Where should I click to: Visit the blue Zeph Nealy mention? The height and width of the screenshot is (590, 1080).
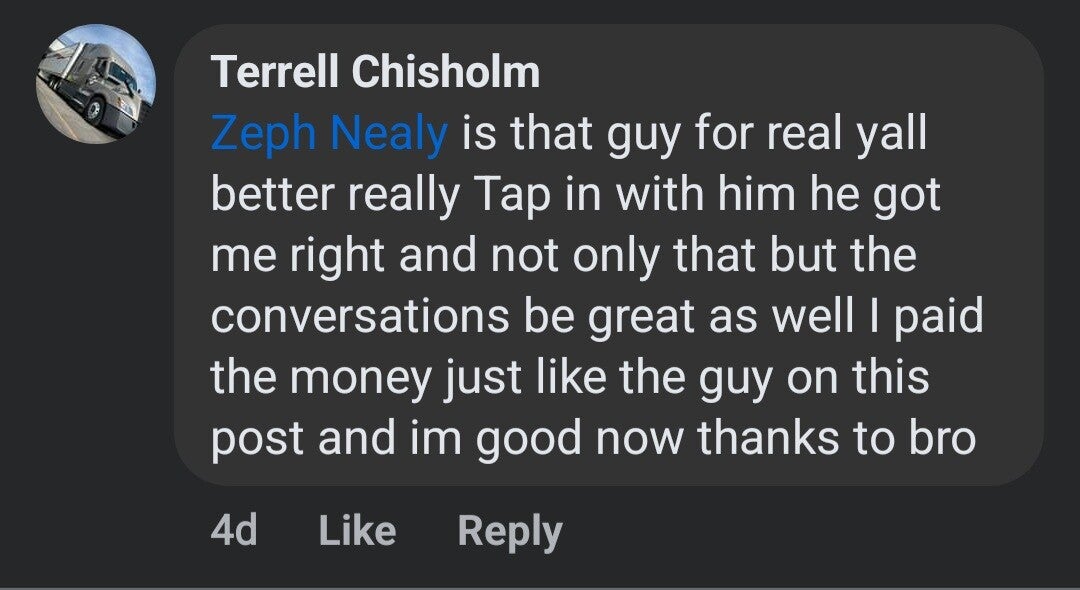[x=329, y=133]
